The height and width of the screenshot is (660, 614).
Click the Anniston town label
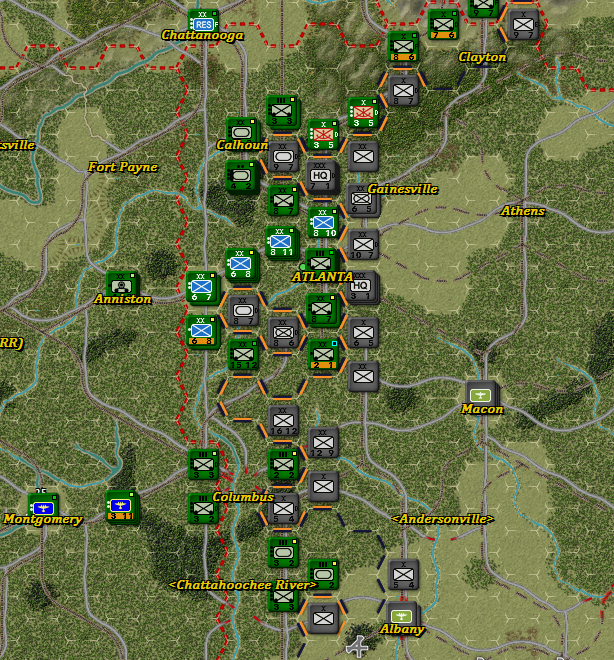point(123,299)
